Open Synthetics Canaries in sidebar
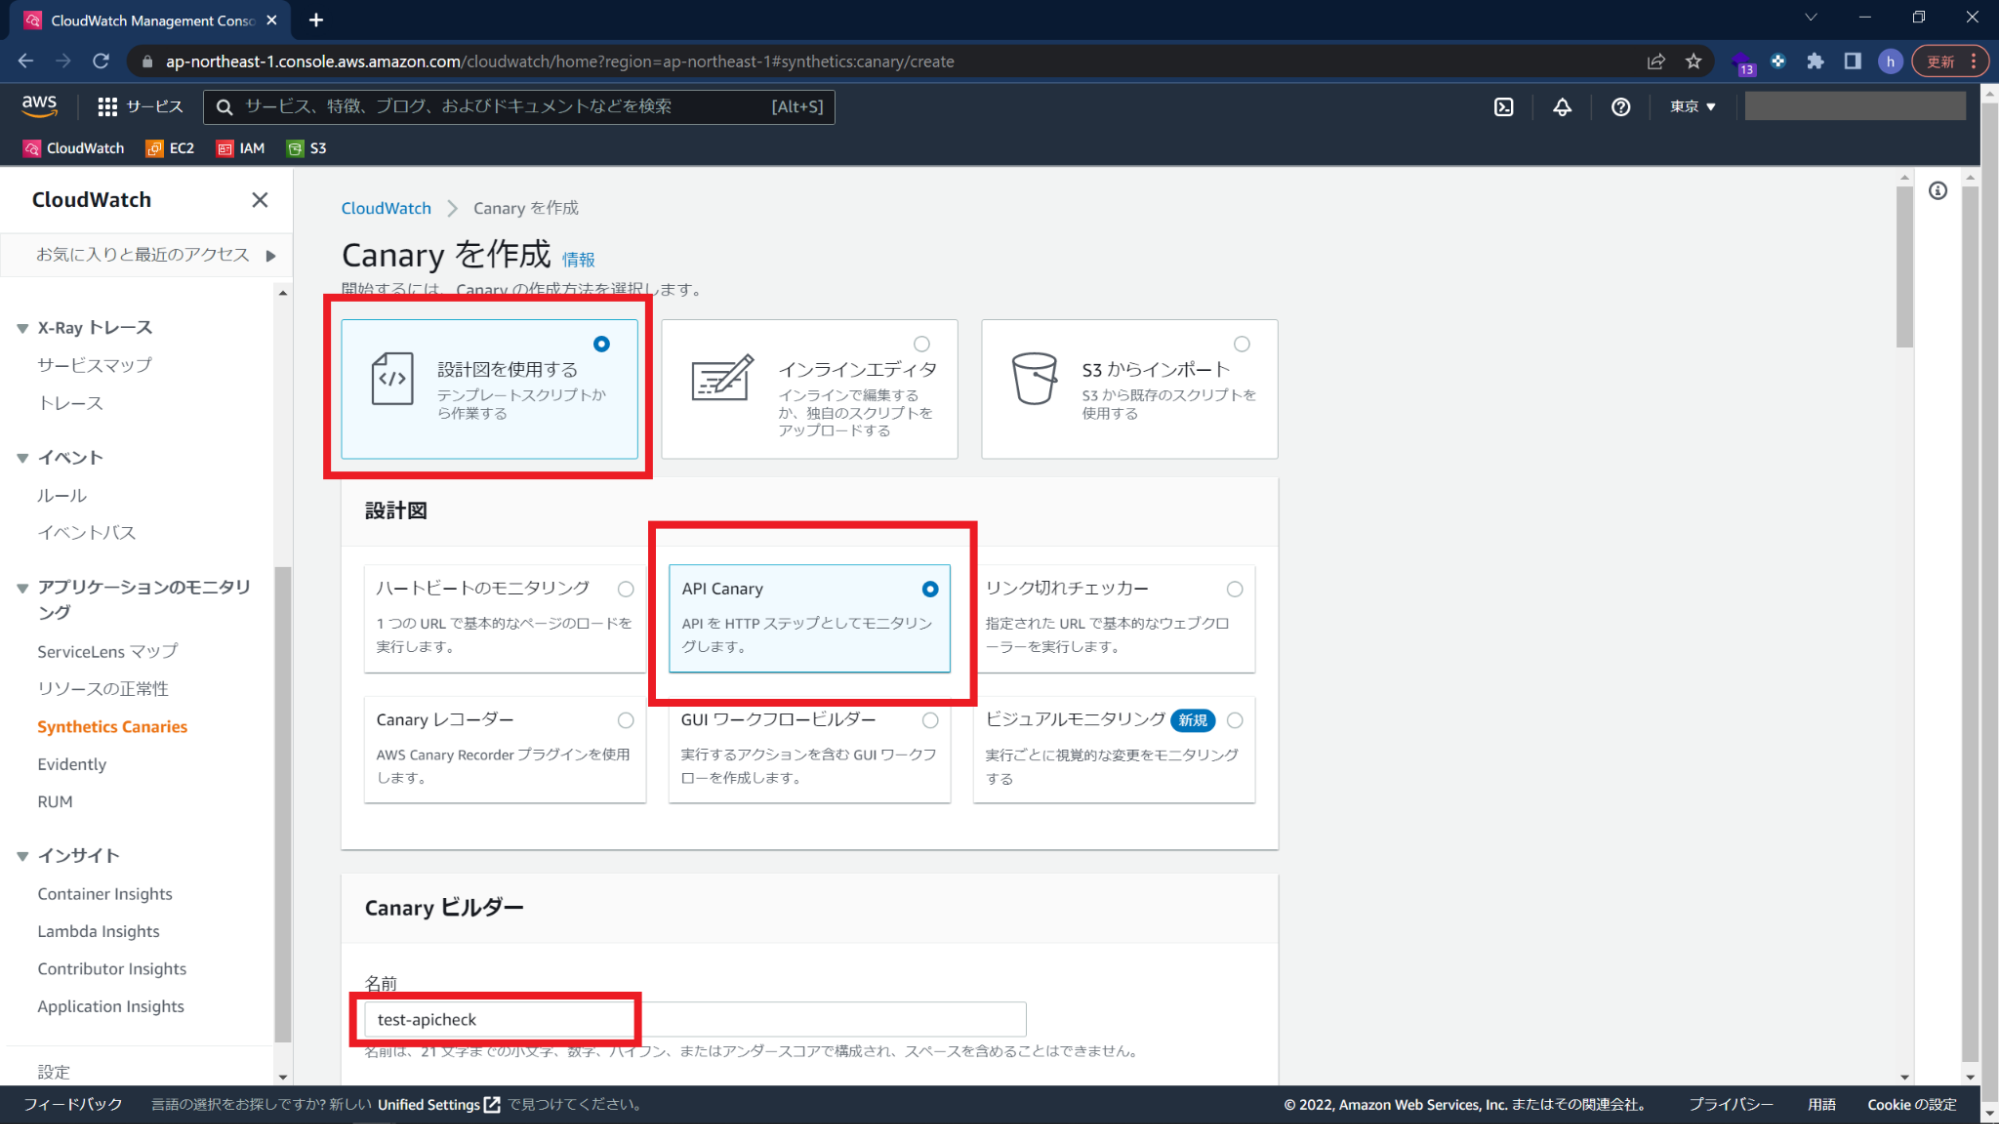This screenshot has height=1125, width=1999. [112, 727]
